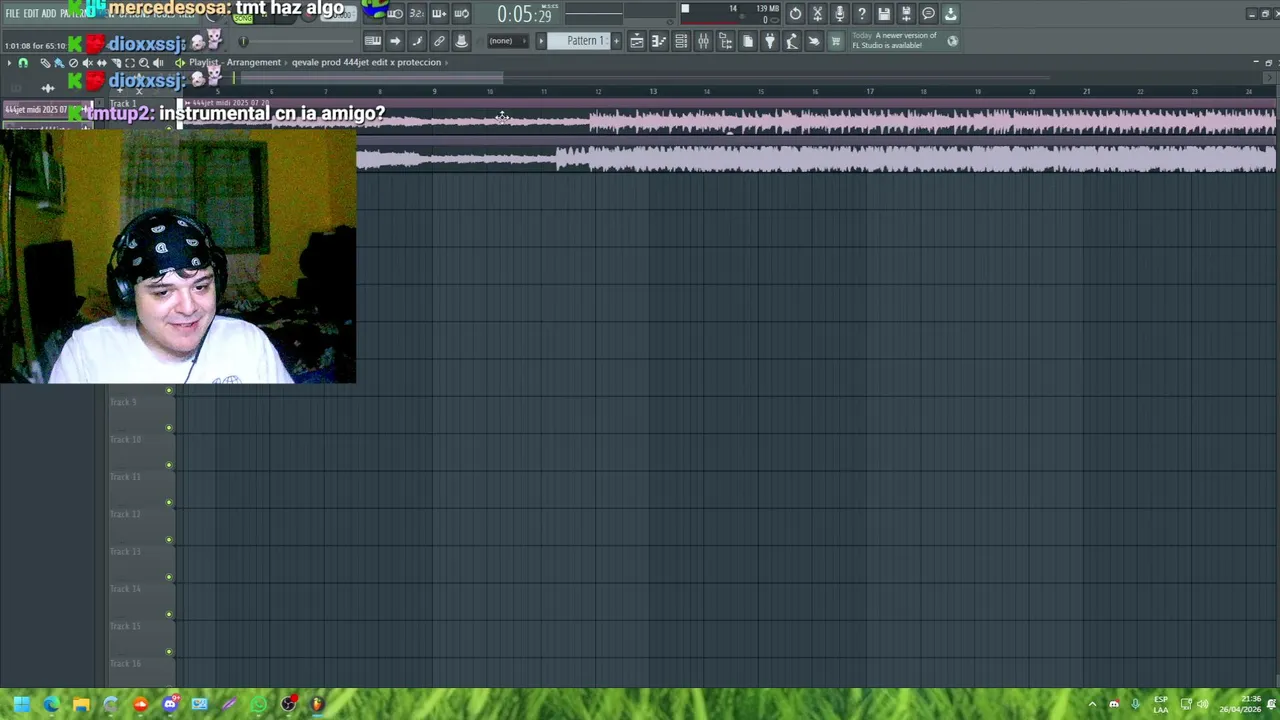Open the FILE menu
The image size is (1280, 720).
click(x=12, y=13)
